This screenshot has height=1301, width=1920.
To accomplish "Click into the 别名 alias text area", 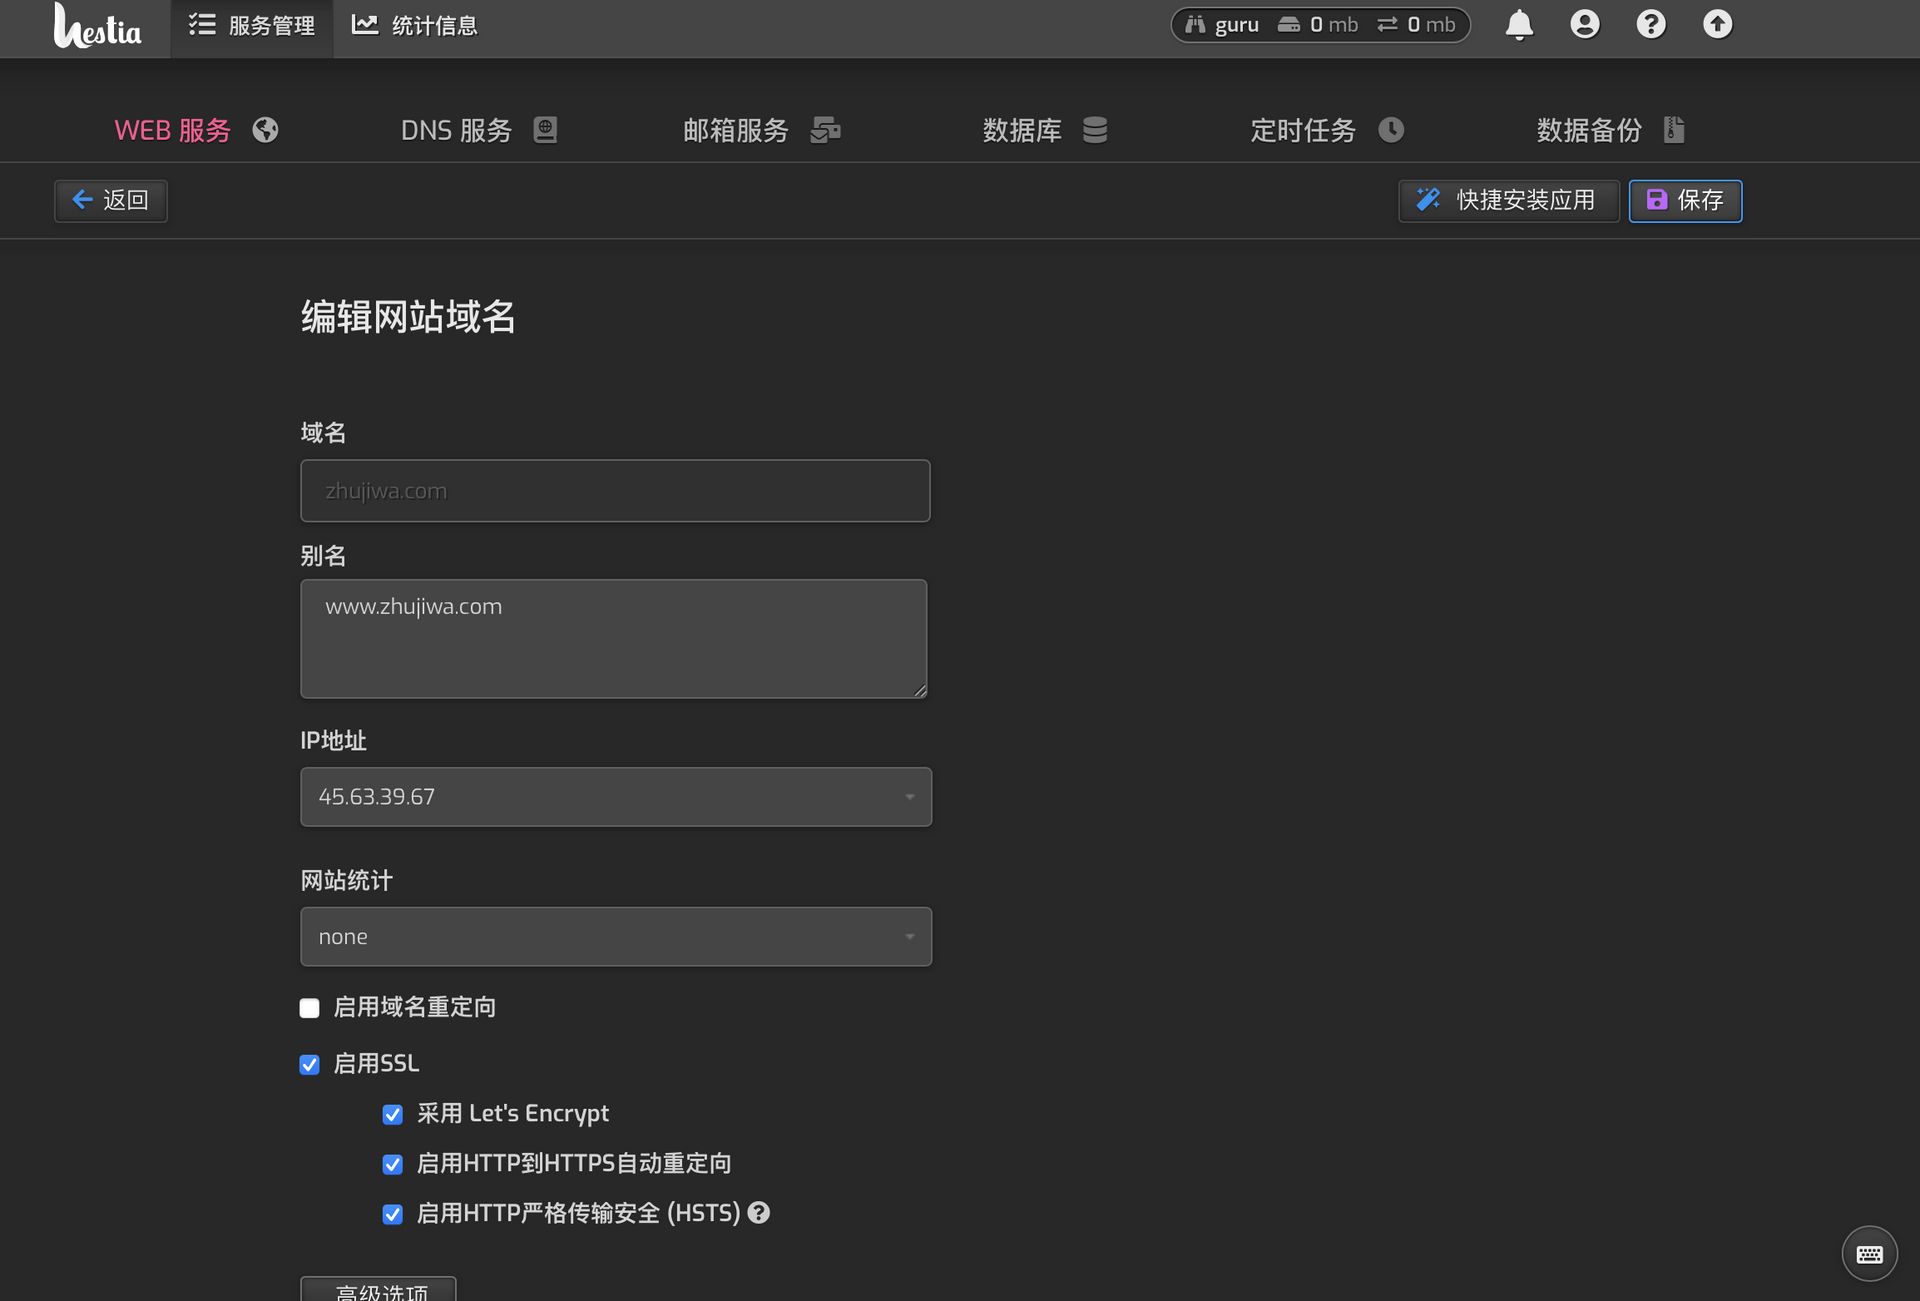I will pyautogui.click(x=613, y=638).
